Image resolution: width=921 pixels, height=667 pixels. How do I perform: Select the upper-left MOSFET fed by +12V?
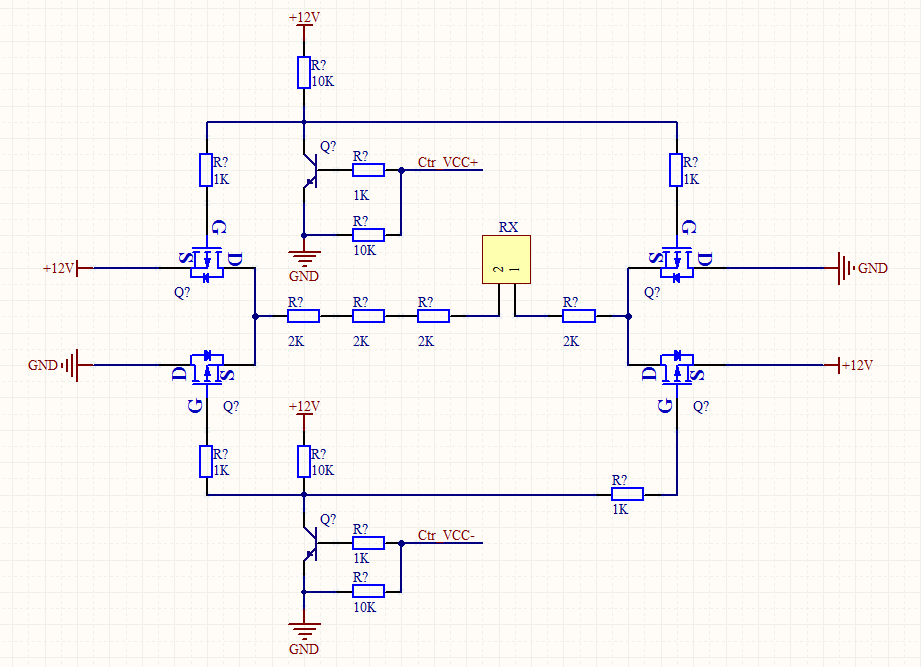(207, 263)
